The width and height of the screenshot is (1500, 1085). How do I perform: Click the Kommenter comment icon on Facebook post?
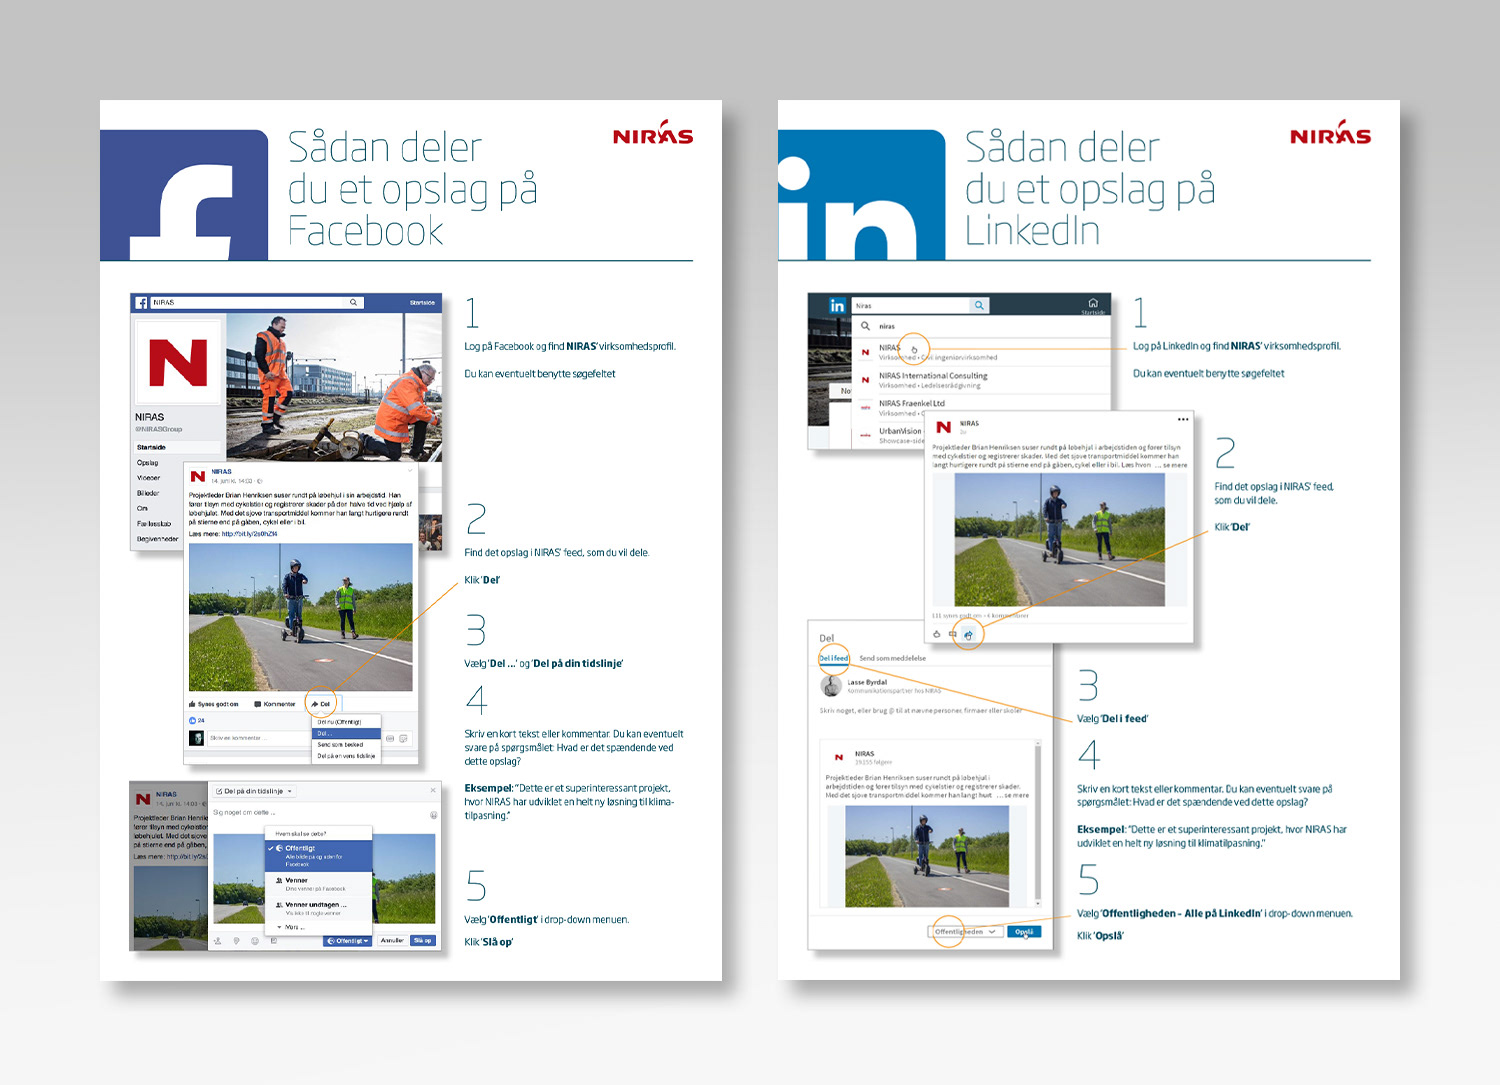click(258, 704)
